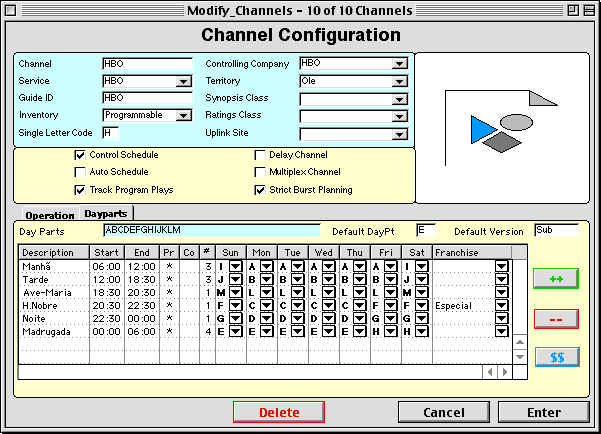Select the Manhã description cell
601x434 pixels.
[54, 266]
